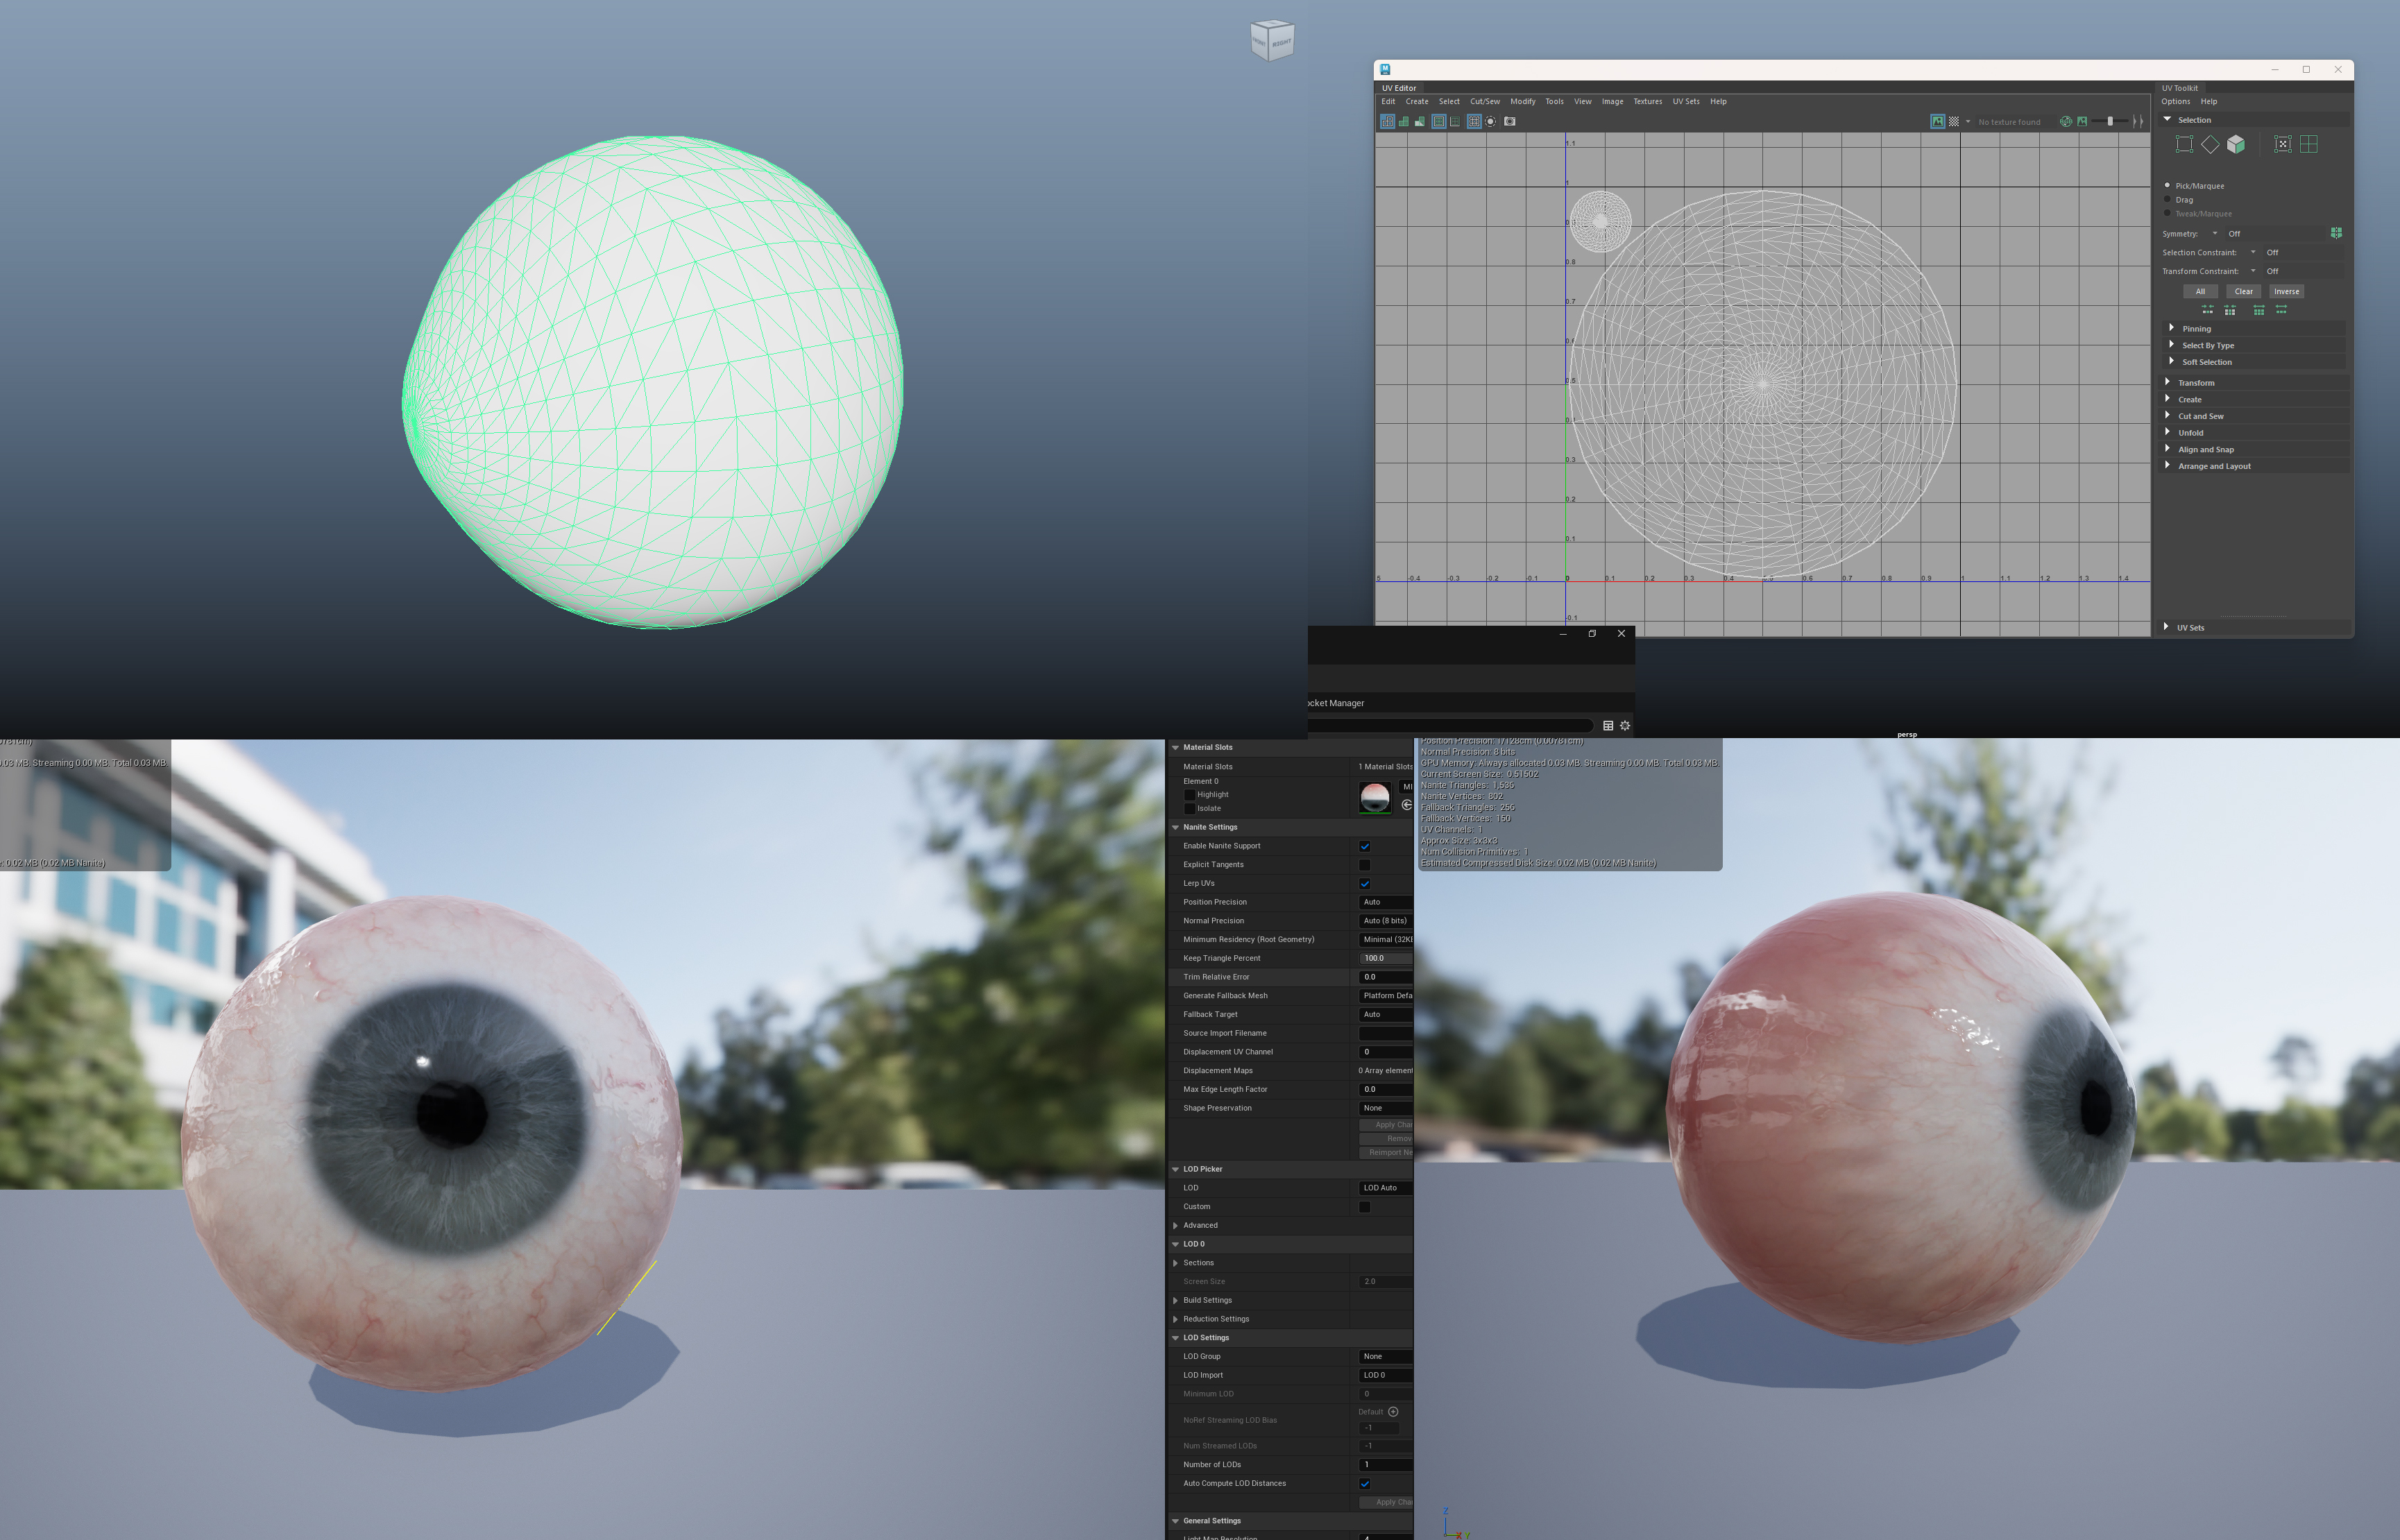
Task: Click the Clear selection button
Action: coord(2243,292)
